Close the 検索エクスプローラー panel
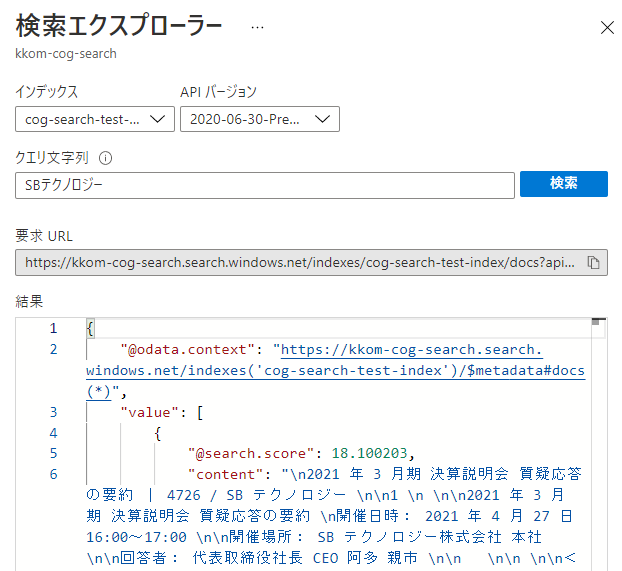 607,28
